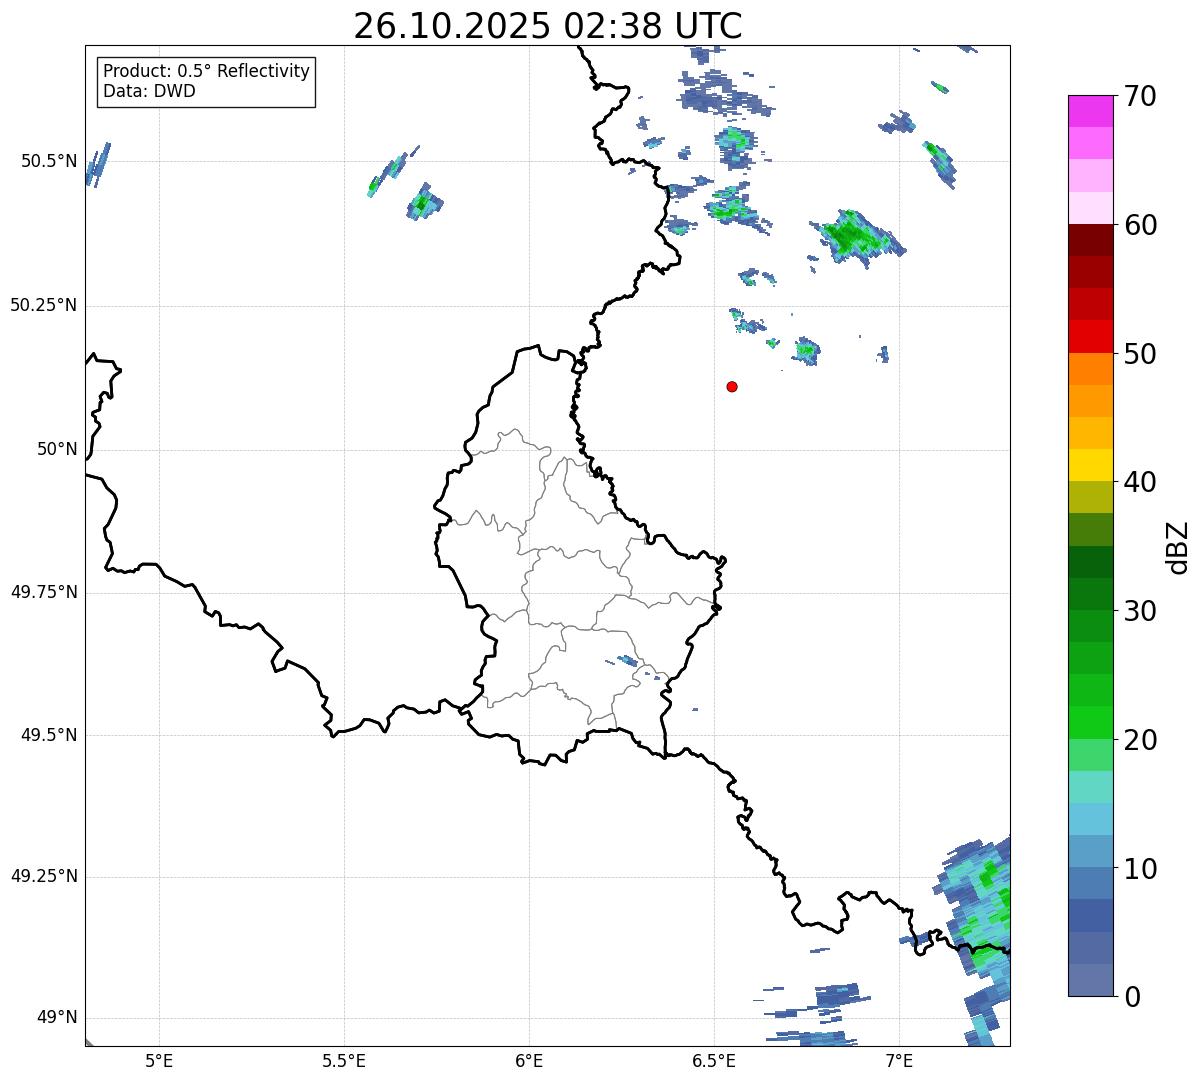Click the "Product: 0.5° Reflectivity" text
Image resolution: width=1202 pixels, height=1081 pixels.
pos(207,71)
